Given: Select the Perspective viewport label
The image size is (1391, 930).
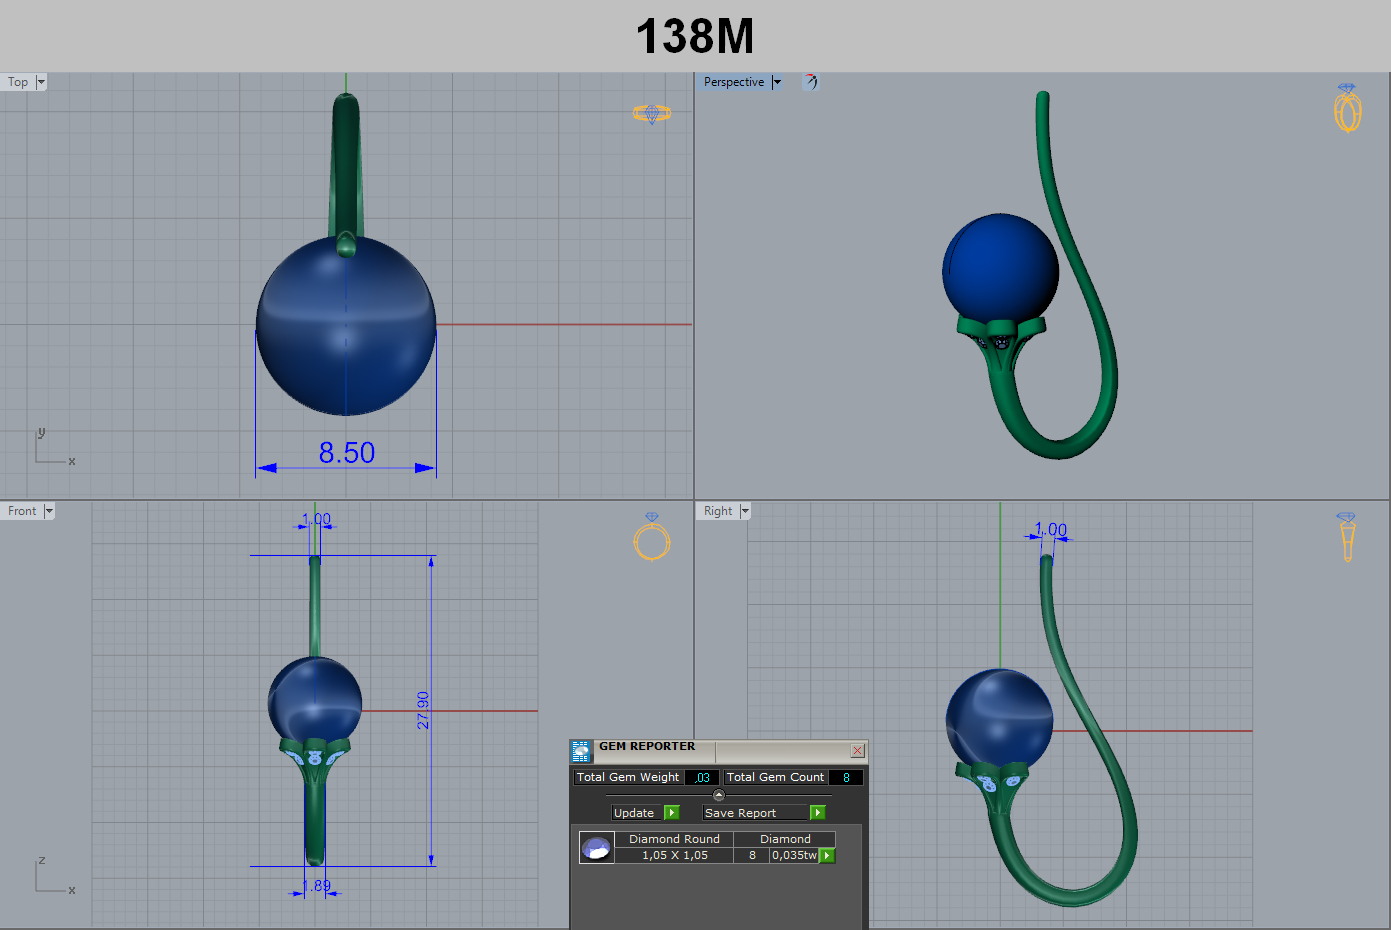Looking at the screenshot, I should point(733,82).
